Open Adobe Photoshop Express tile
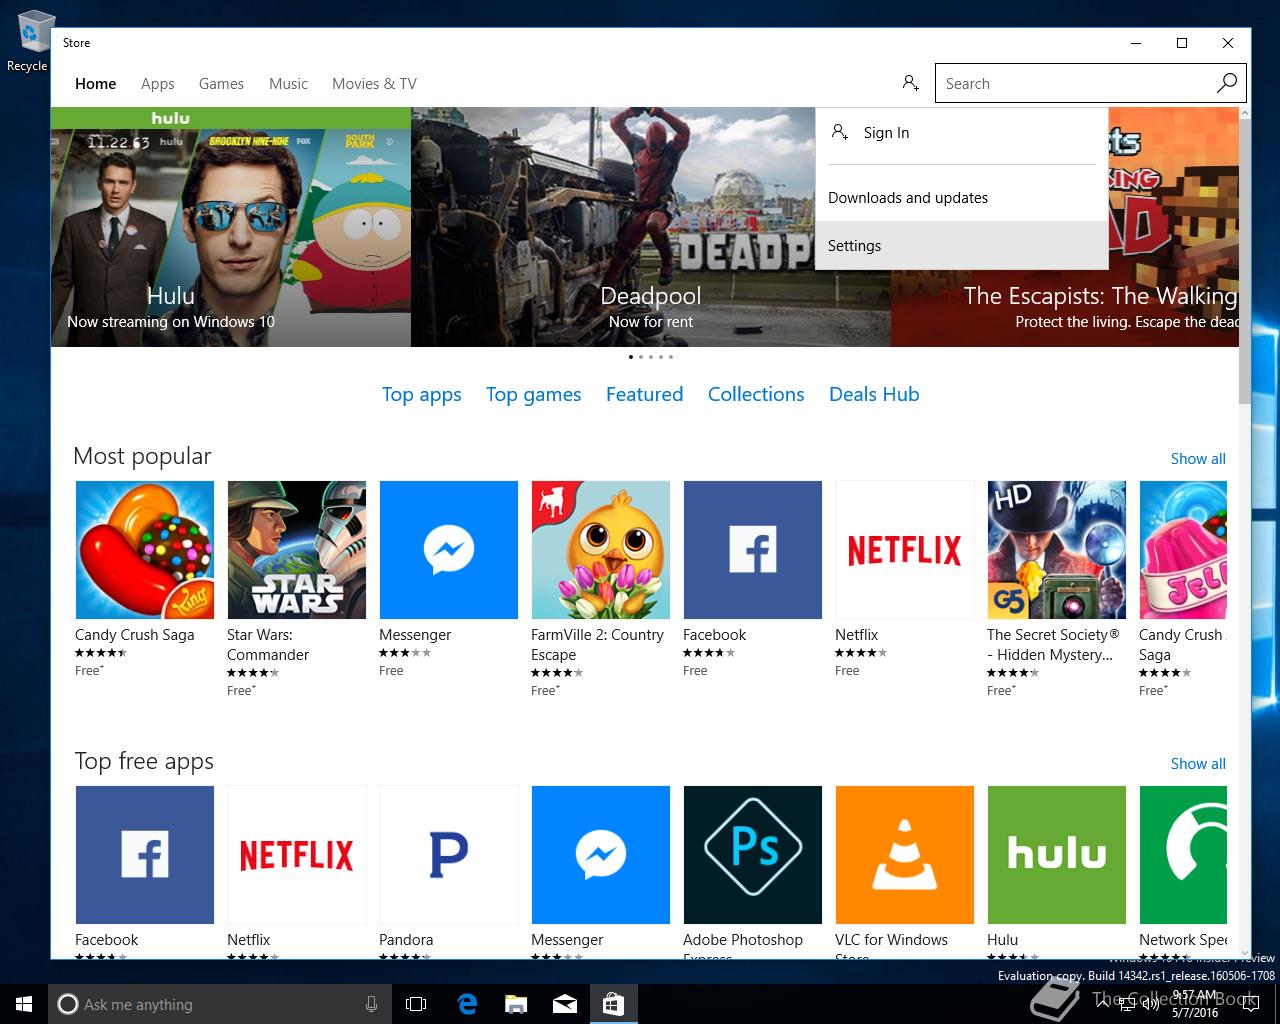 [753, 855]
